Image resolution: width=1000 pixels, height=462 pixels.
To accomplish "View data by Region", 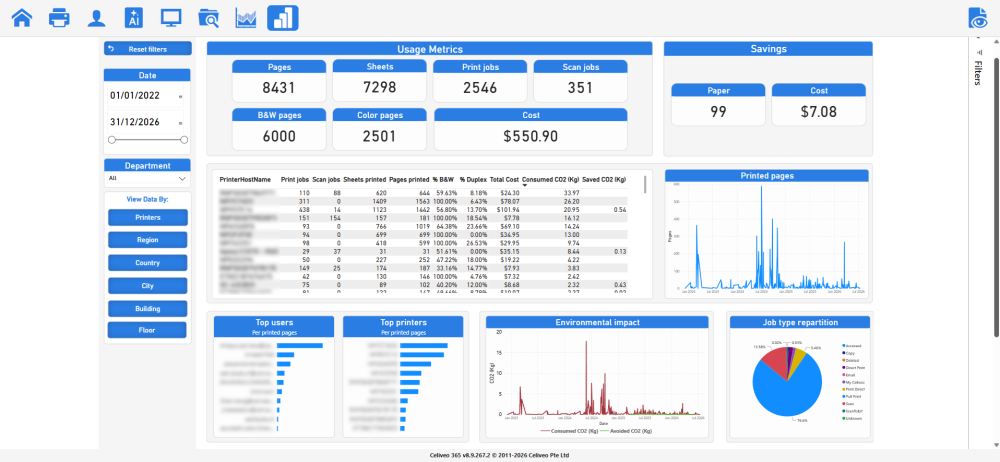I will click(148, 240).
